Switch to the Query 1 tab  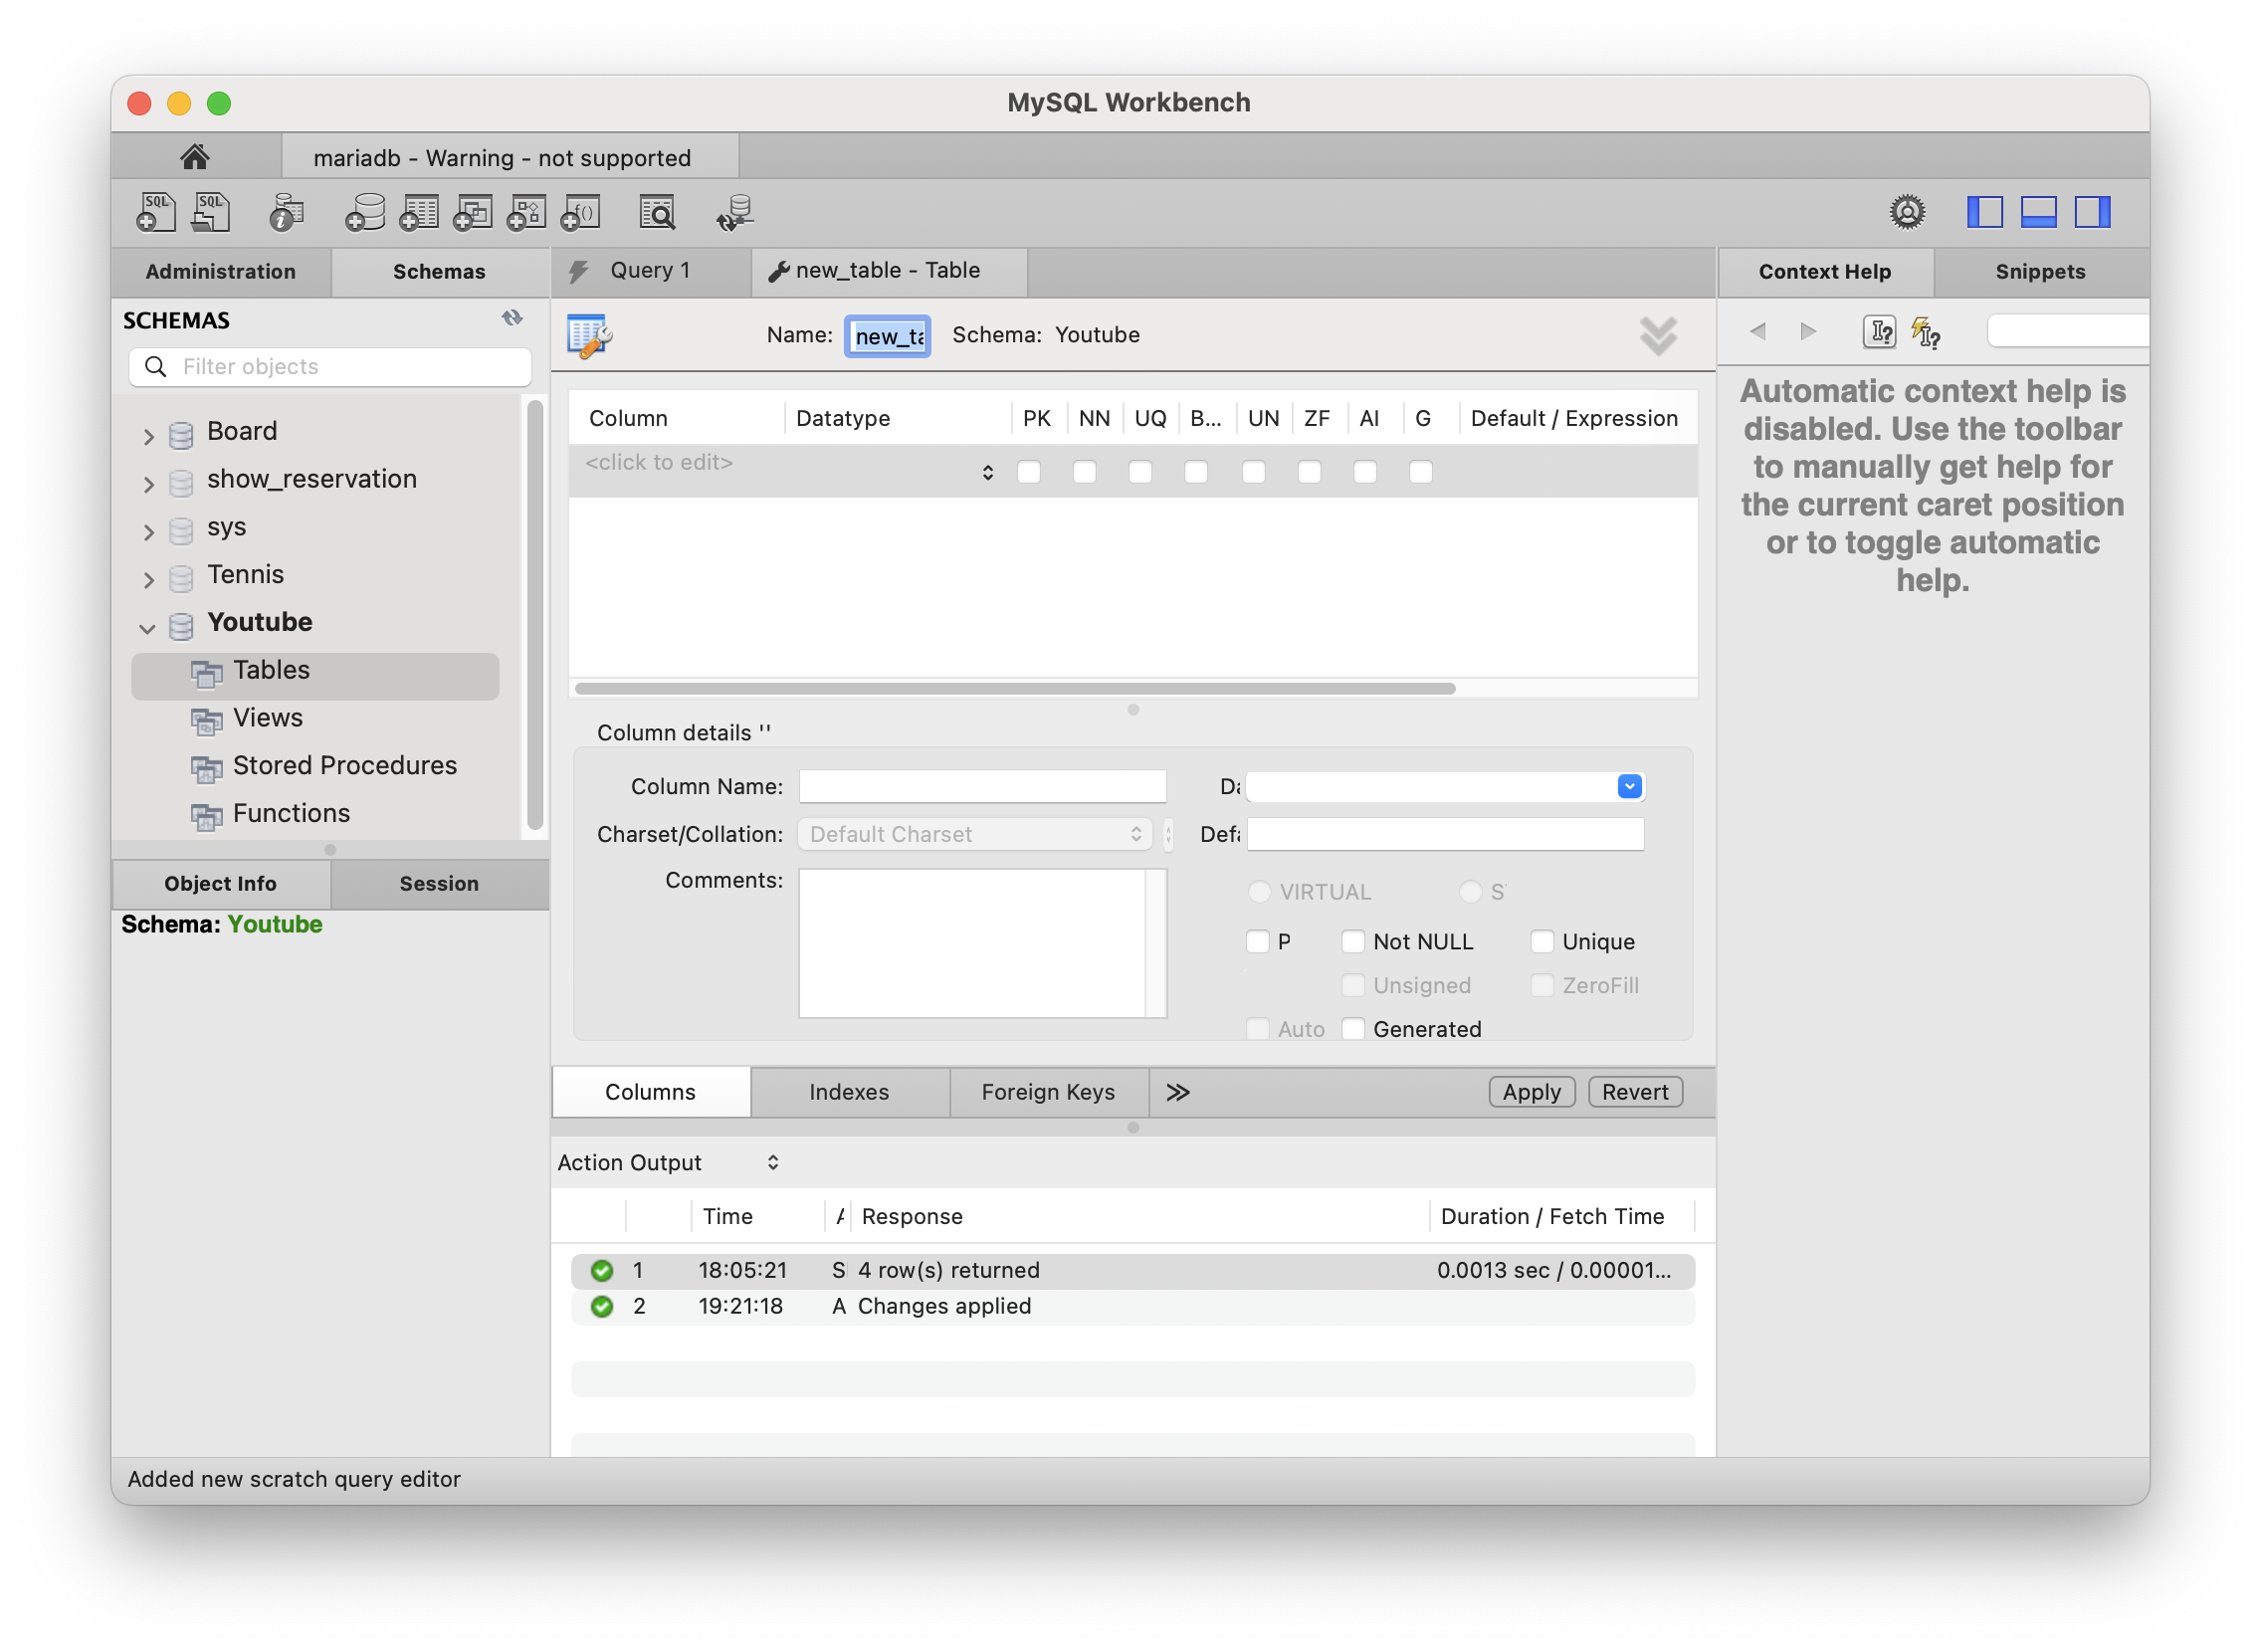tap(651, 271)
